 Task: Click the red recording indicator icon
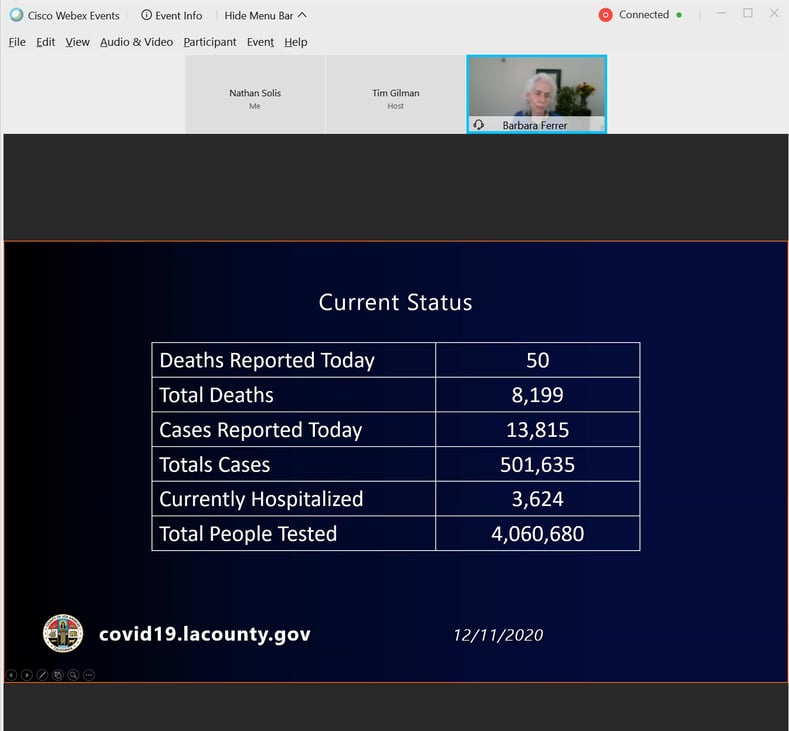click(x=605, y=15)
